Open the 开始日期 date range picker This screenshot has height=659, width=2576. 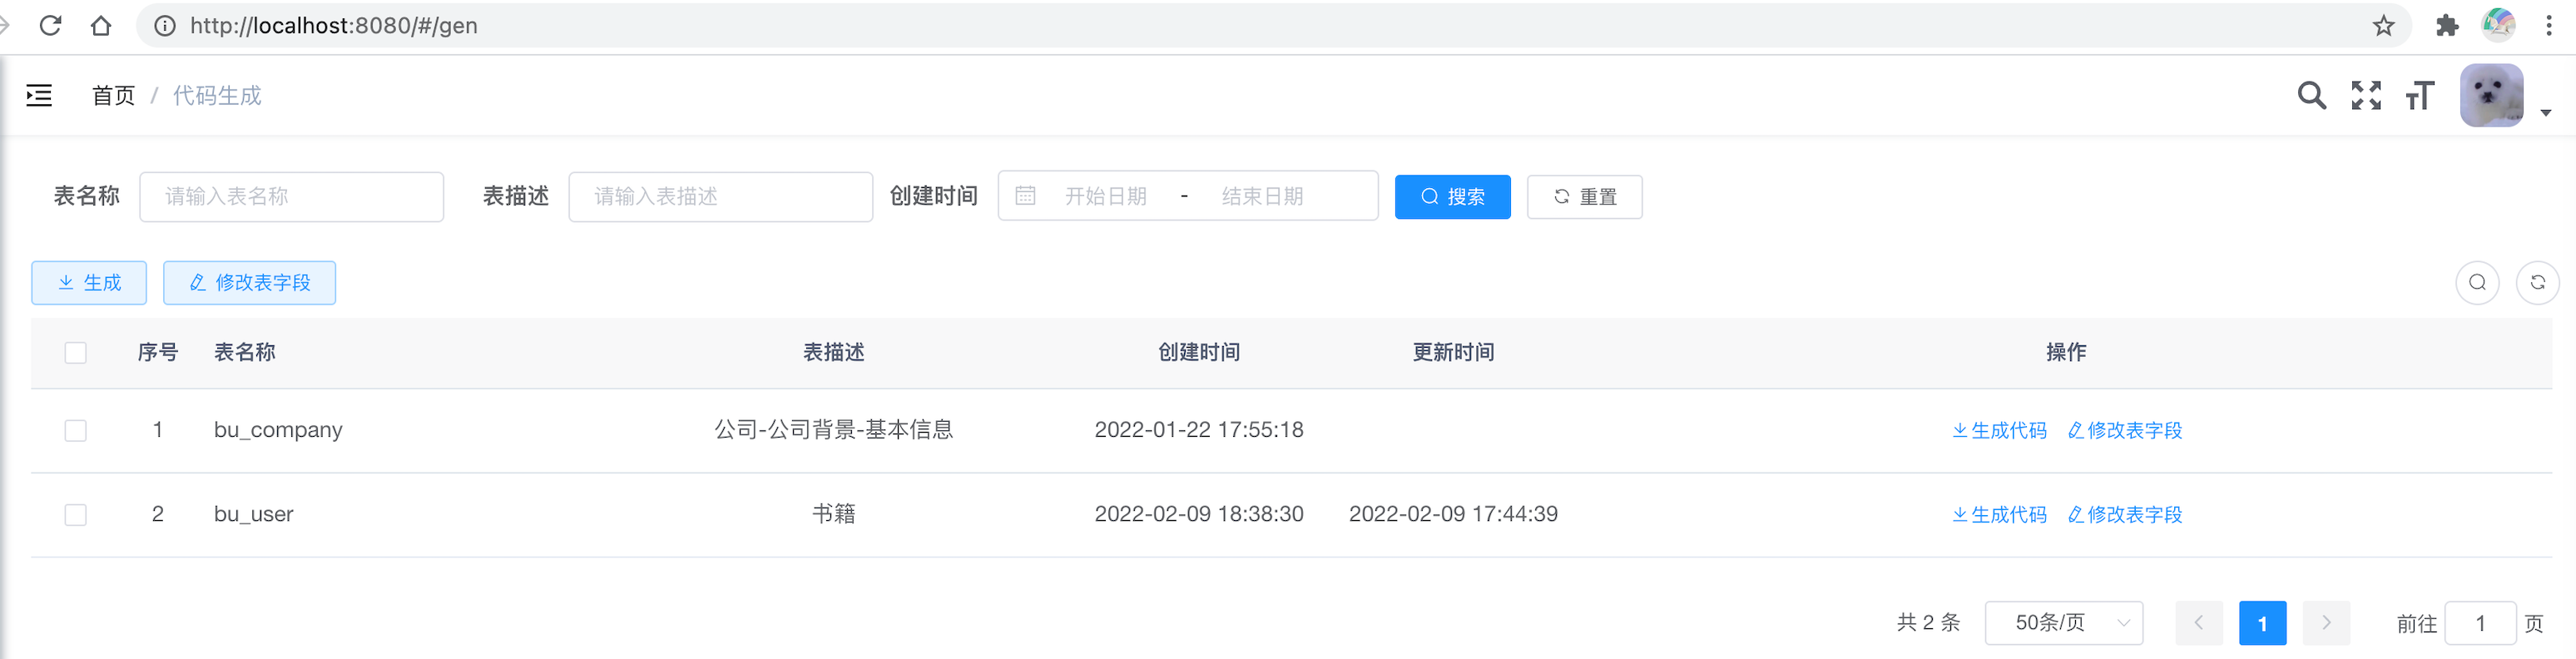tap(1105, 197)
